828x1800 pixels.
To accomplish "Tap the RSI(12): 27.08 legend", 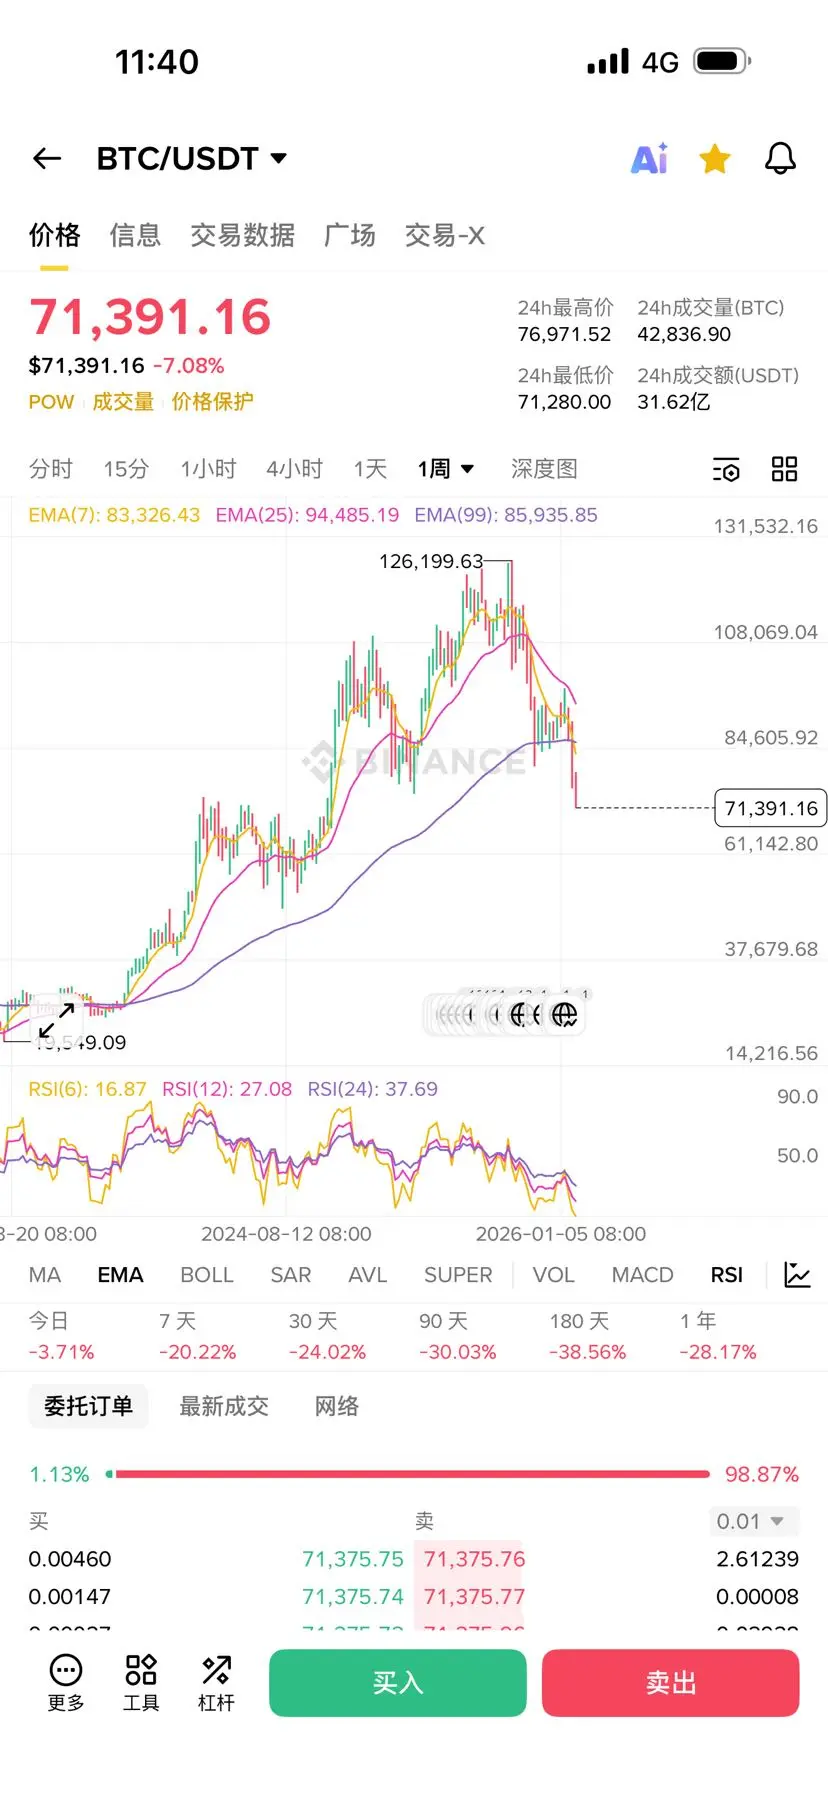I will coord(227,1089).
